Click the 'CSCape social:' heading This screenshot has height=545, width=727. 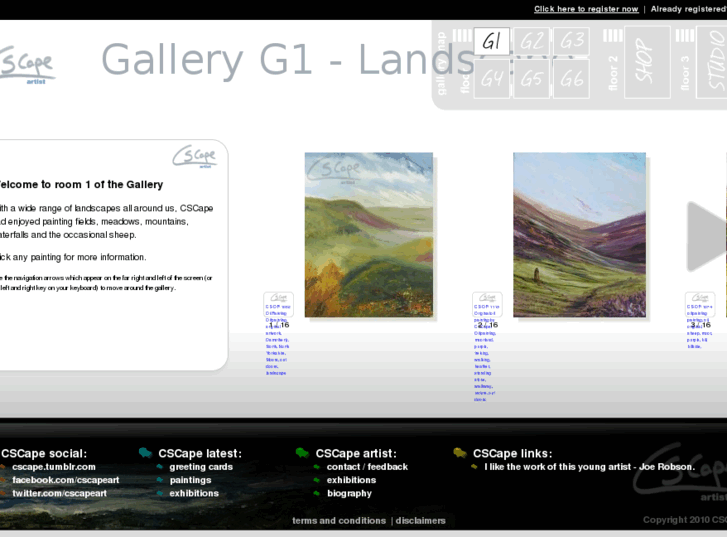[x=44, y=453]
